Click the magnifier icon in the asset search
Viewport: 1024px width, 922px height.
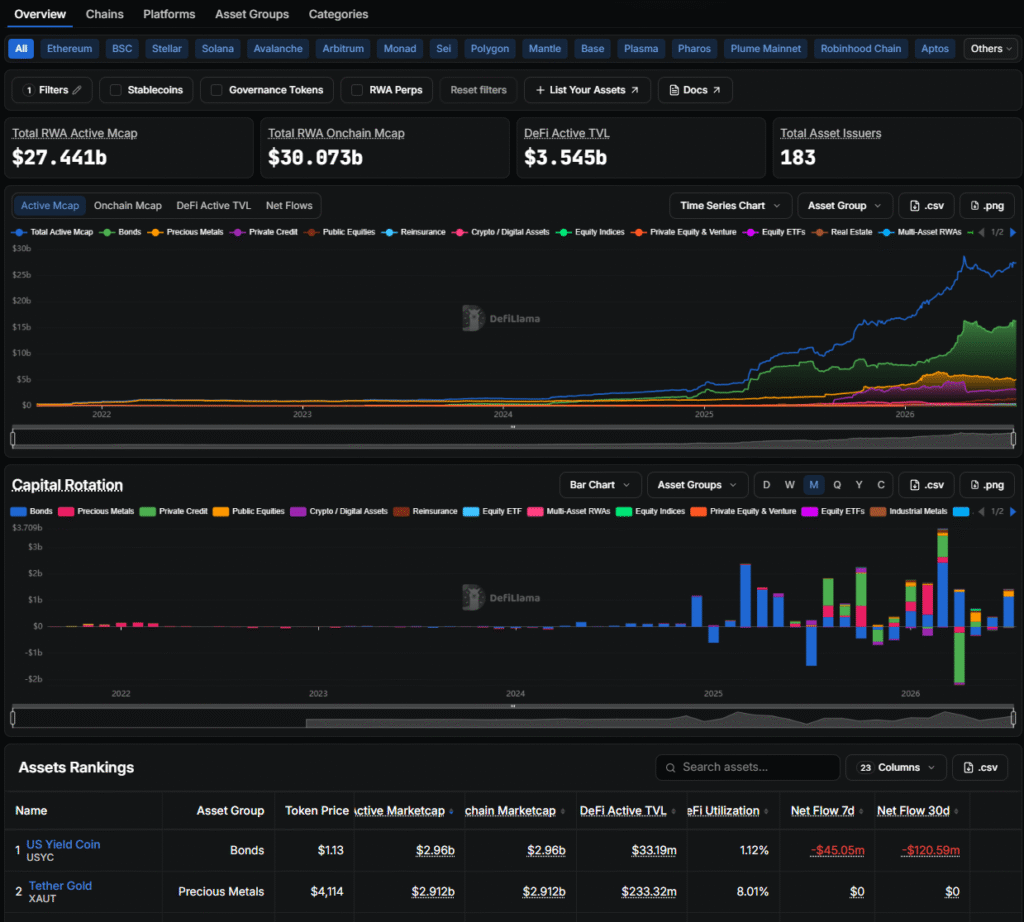tap(670, 768)
